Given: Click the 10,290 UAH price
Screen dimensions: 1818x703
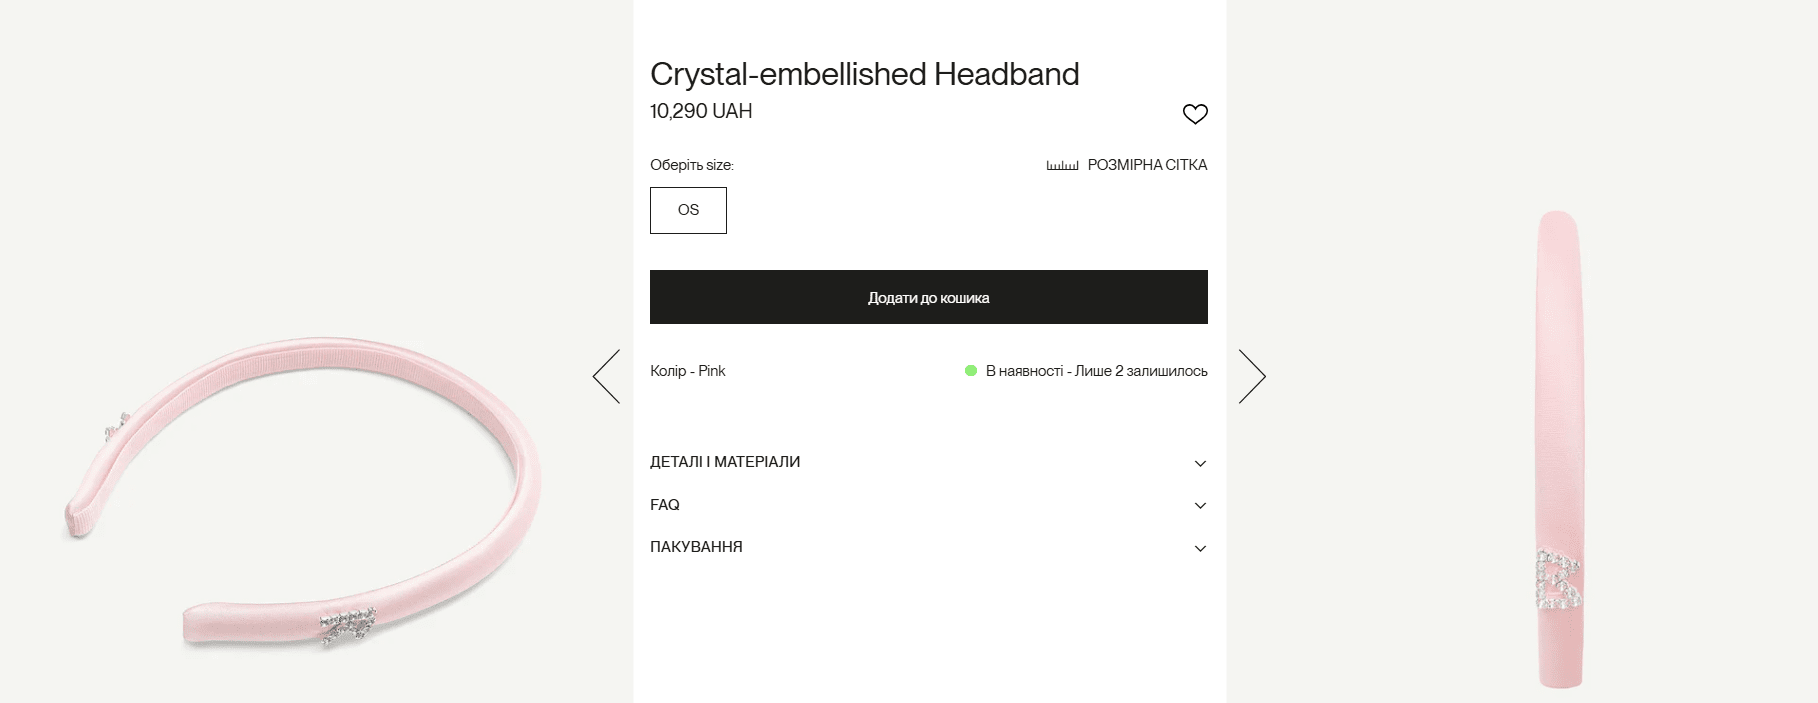Looking at the screenshot, I should [x=701, y=111].
